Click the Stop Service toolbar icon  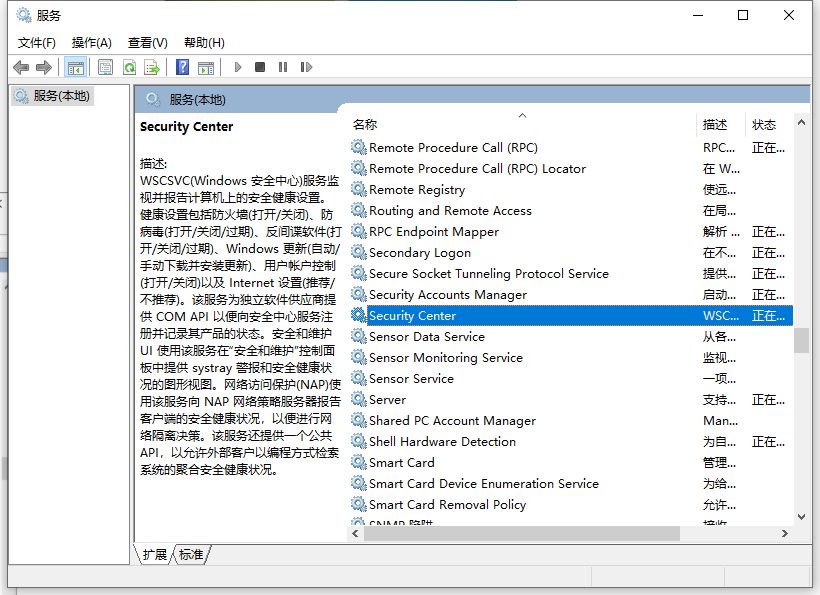coord(259,66)
